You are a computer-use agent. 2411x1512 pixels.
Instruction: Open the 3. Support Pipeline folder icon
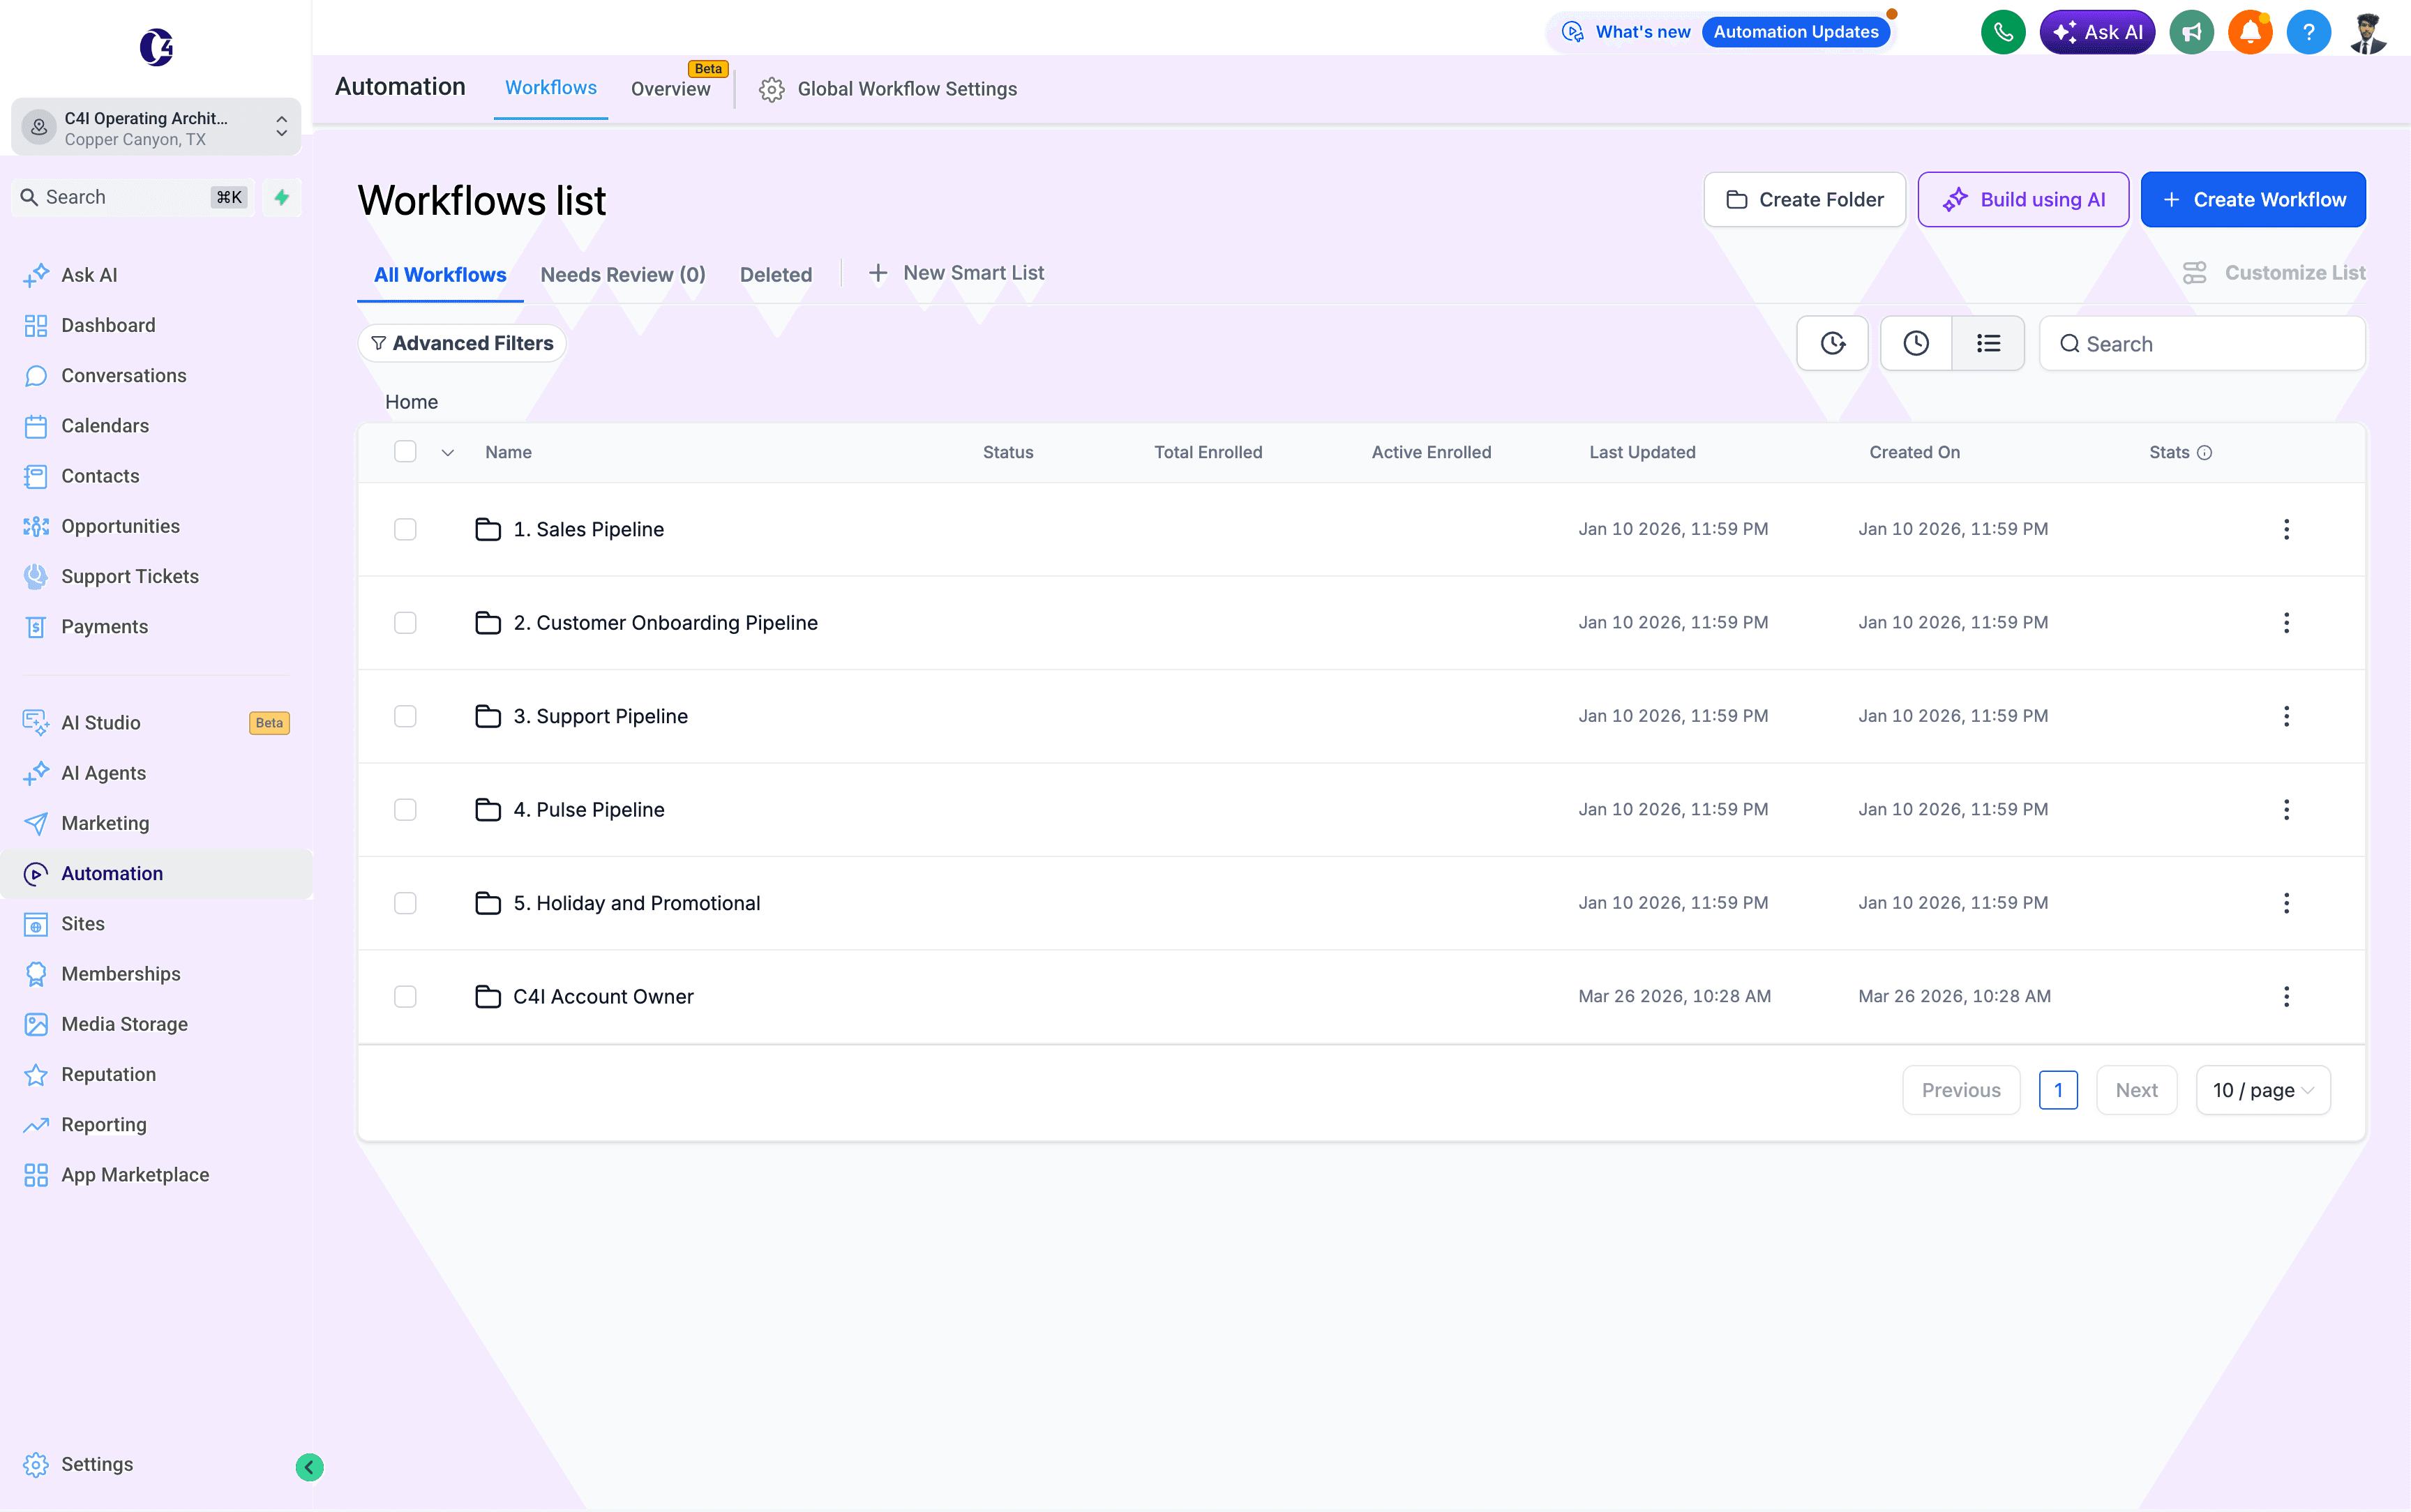(x=487, y=716)
